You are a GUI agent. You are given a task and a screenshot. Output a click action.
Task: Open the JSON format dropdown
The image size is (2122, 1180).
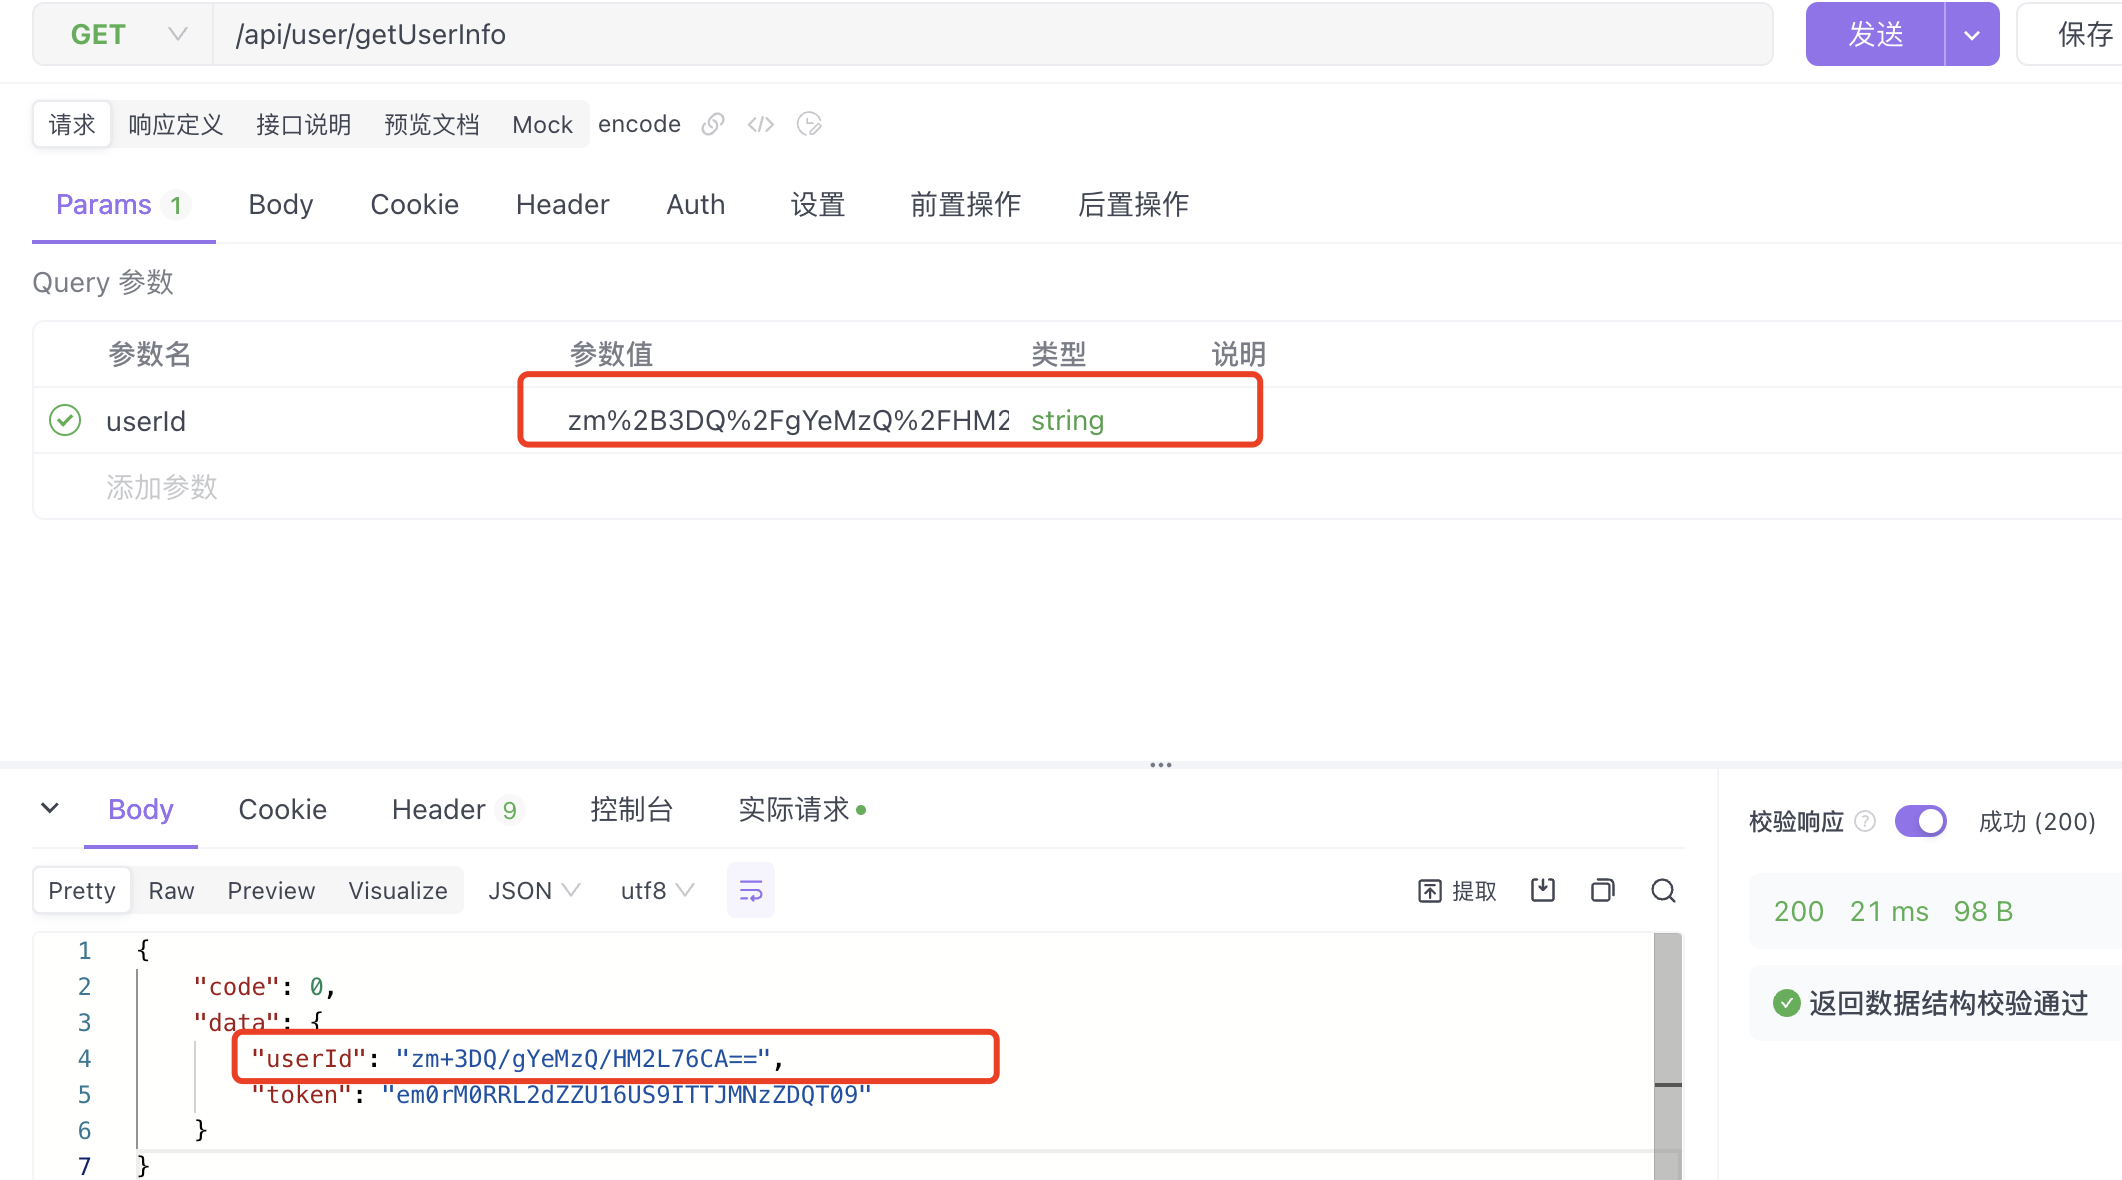click(x=533, y=890)
